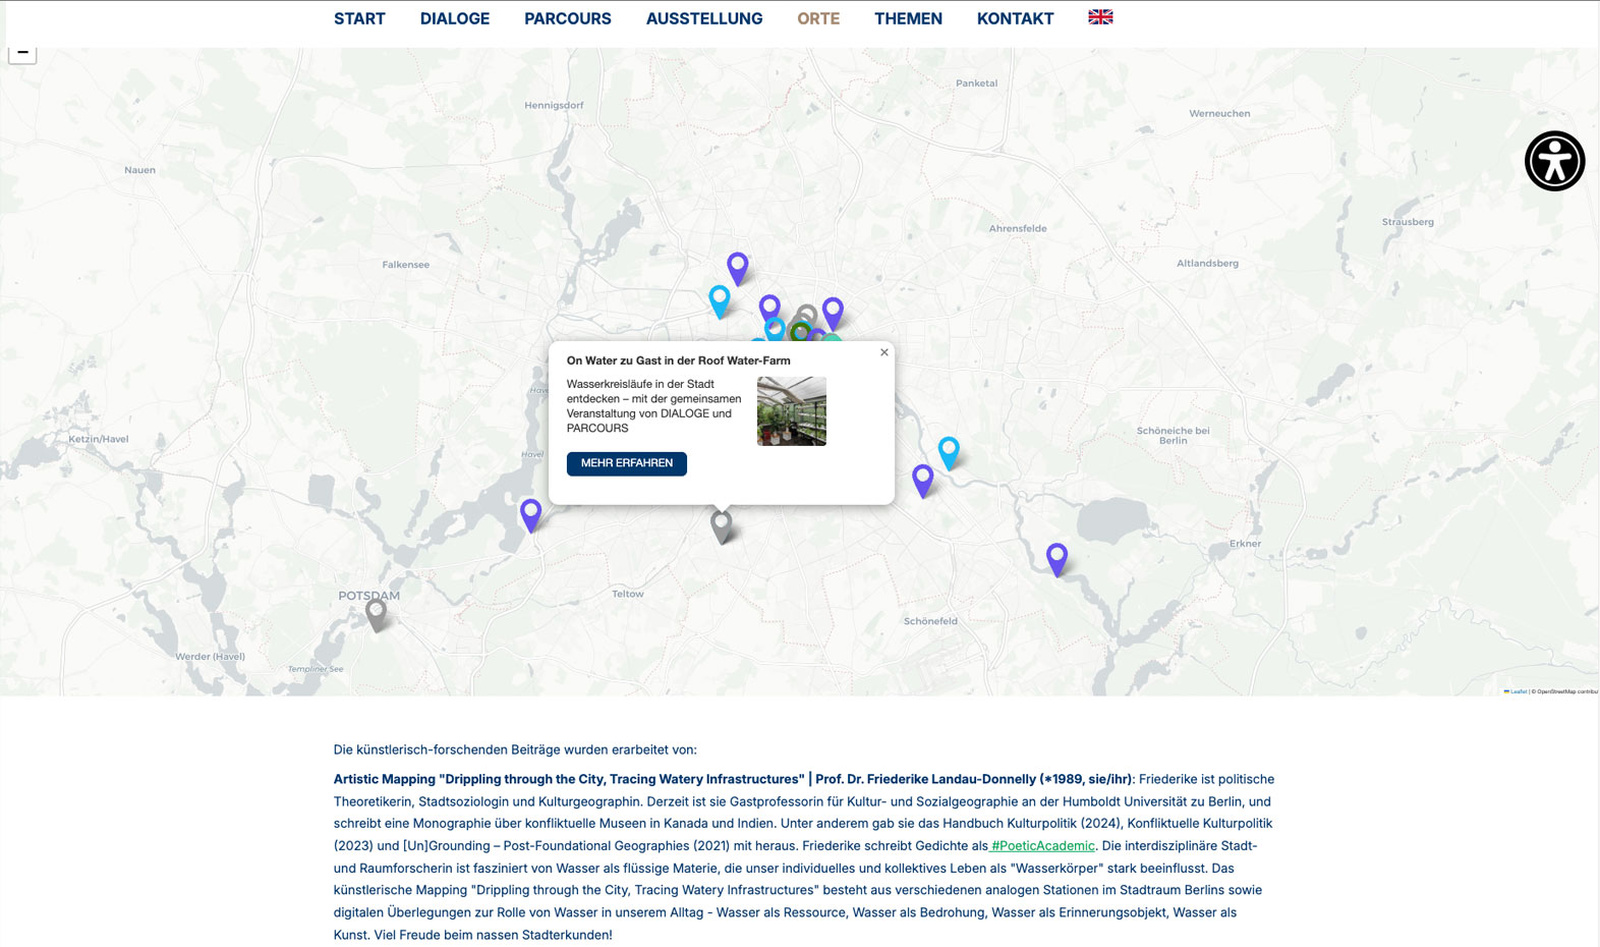
Task: Click the topmost purple map marker
Action: [737, 268]
